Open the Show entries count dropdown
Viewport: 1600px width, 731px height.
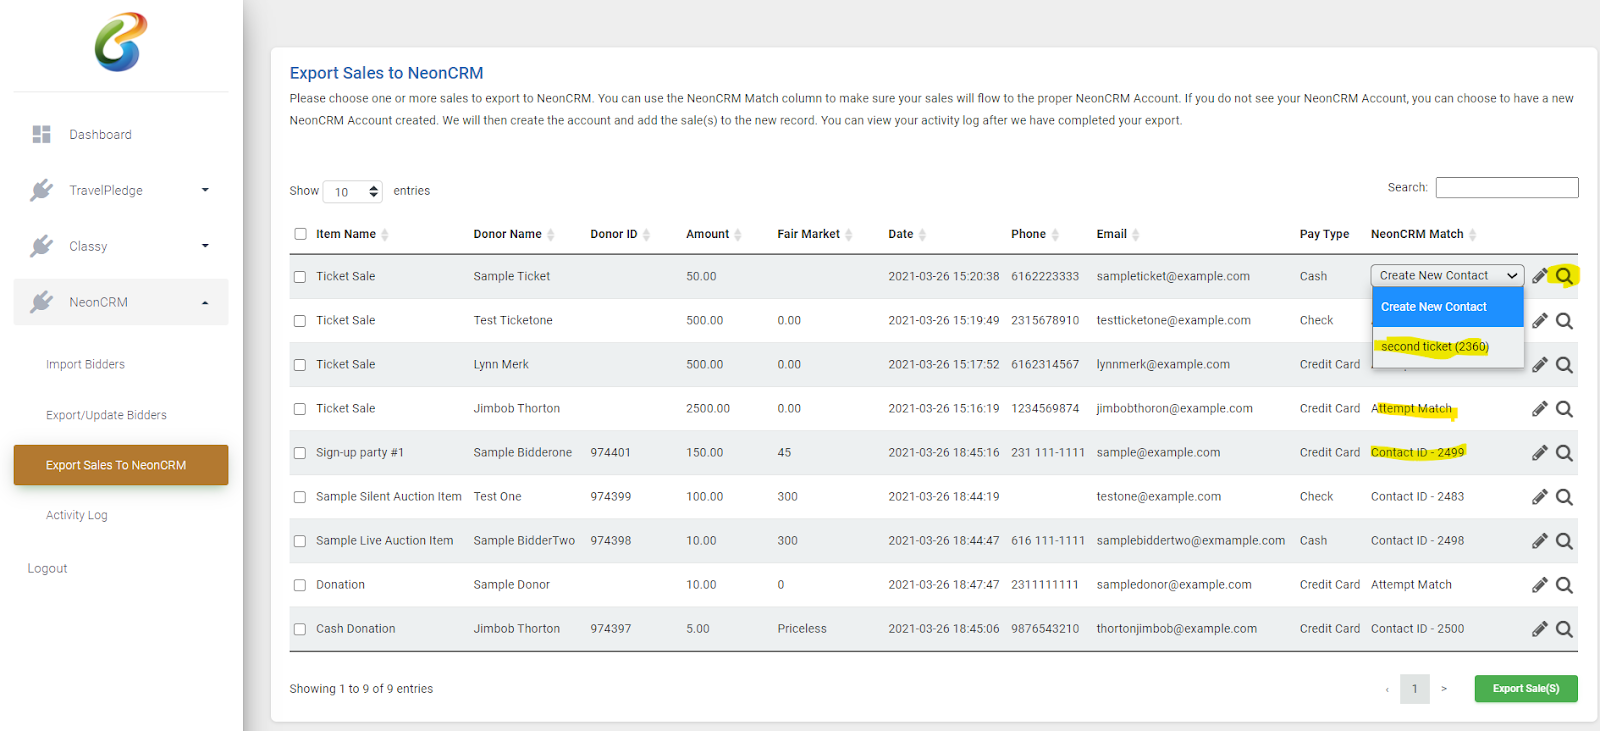pyautogui.click(x=353, y=191)
